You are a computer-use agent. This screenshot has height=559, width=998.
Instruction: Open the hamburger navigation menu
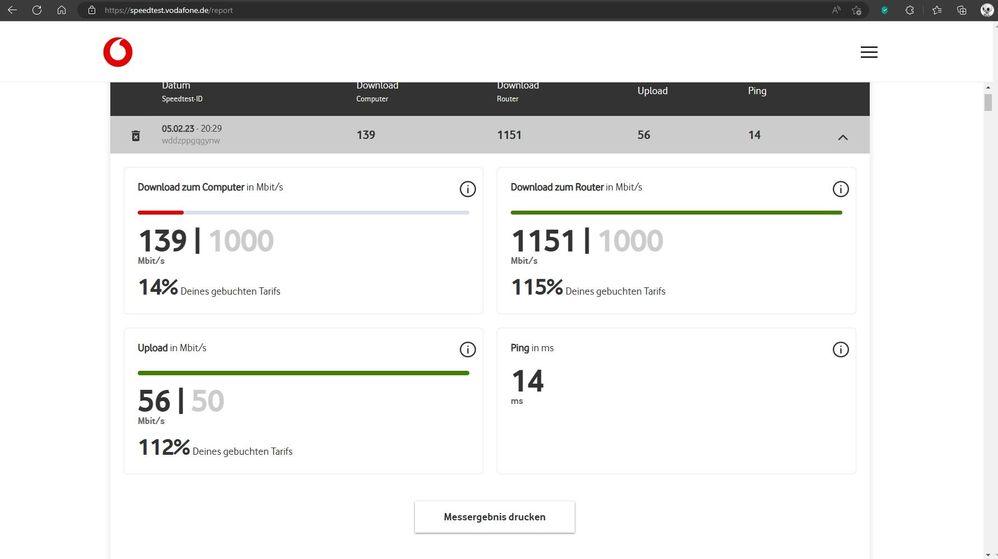869,52
